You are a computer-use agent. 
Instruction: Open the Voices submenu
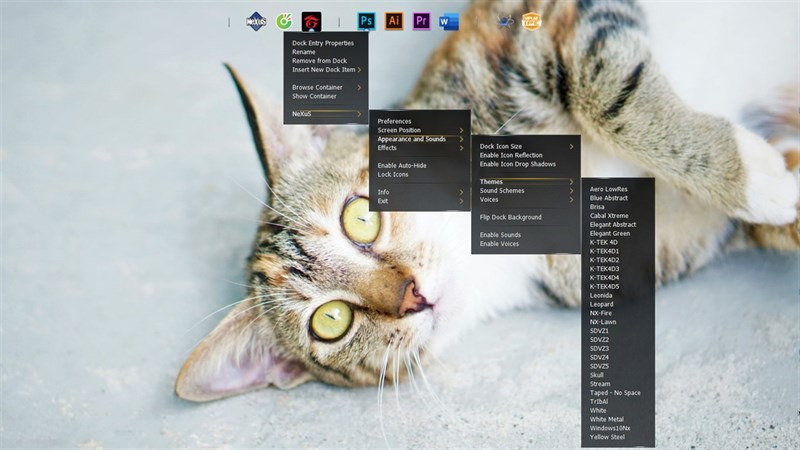tap(526, 199)
